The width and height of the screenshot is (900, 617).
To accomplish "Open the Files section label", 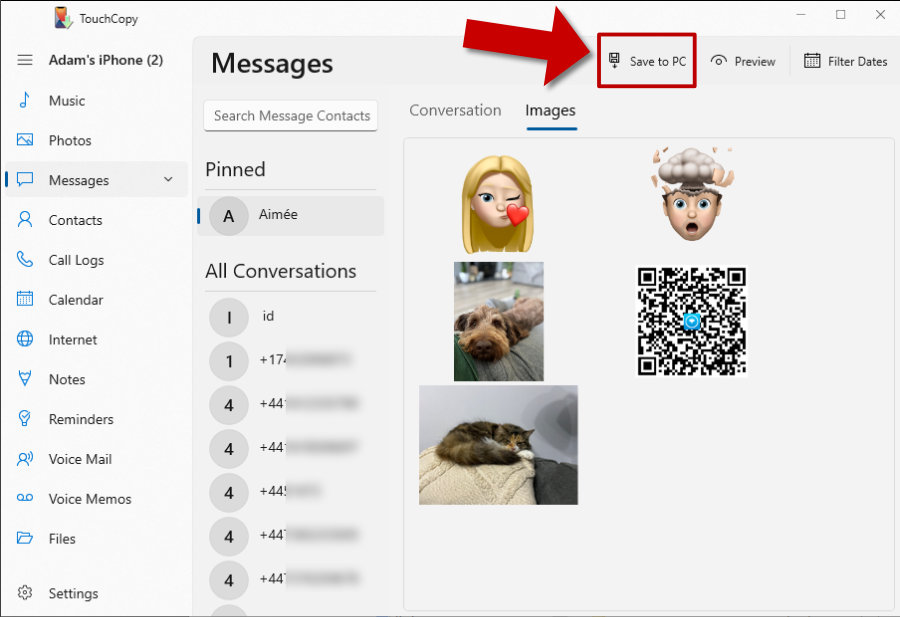I will coord(62,539).
